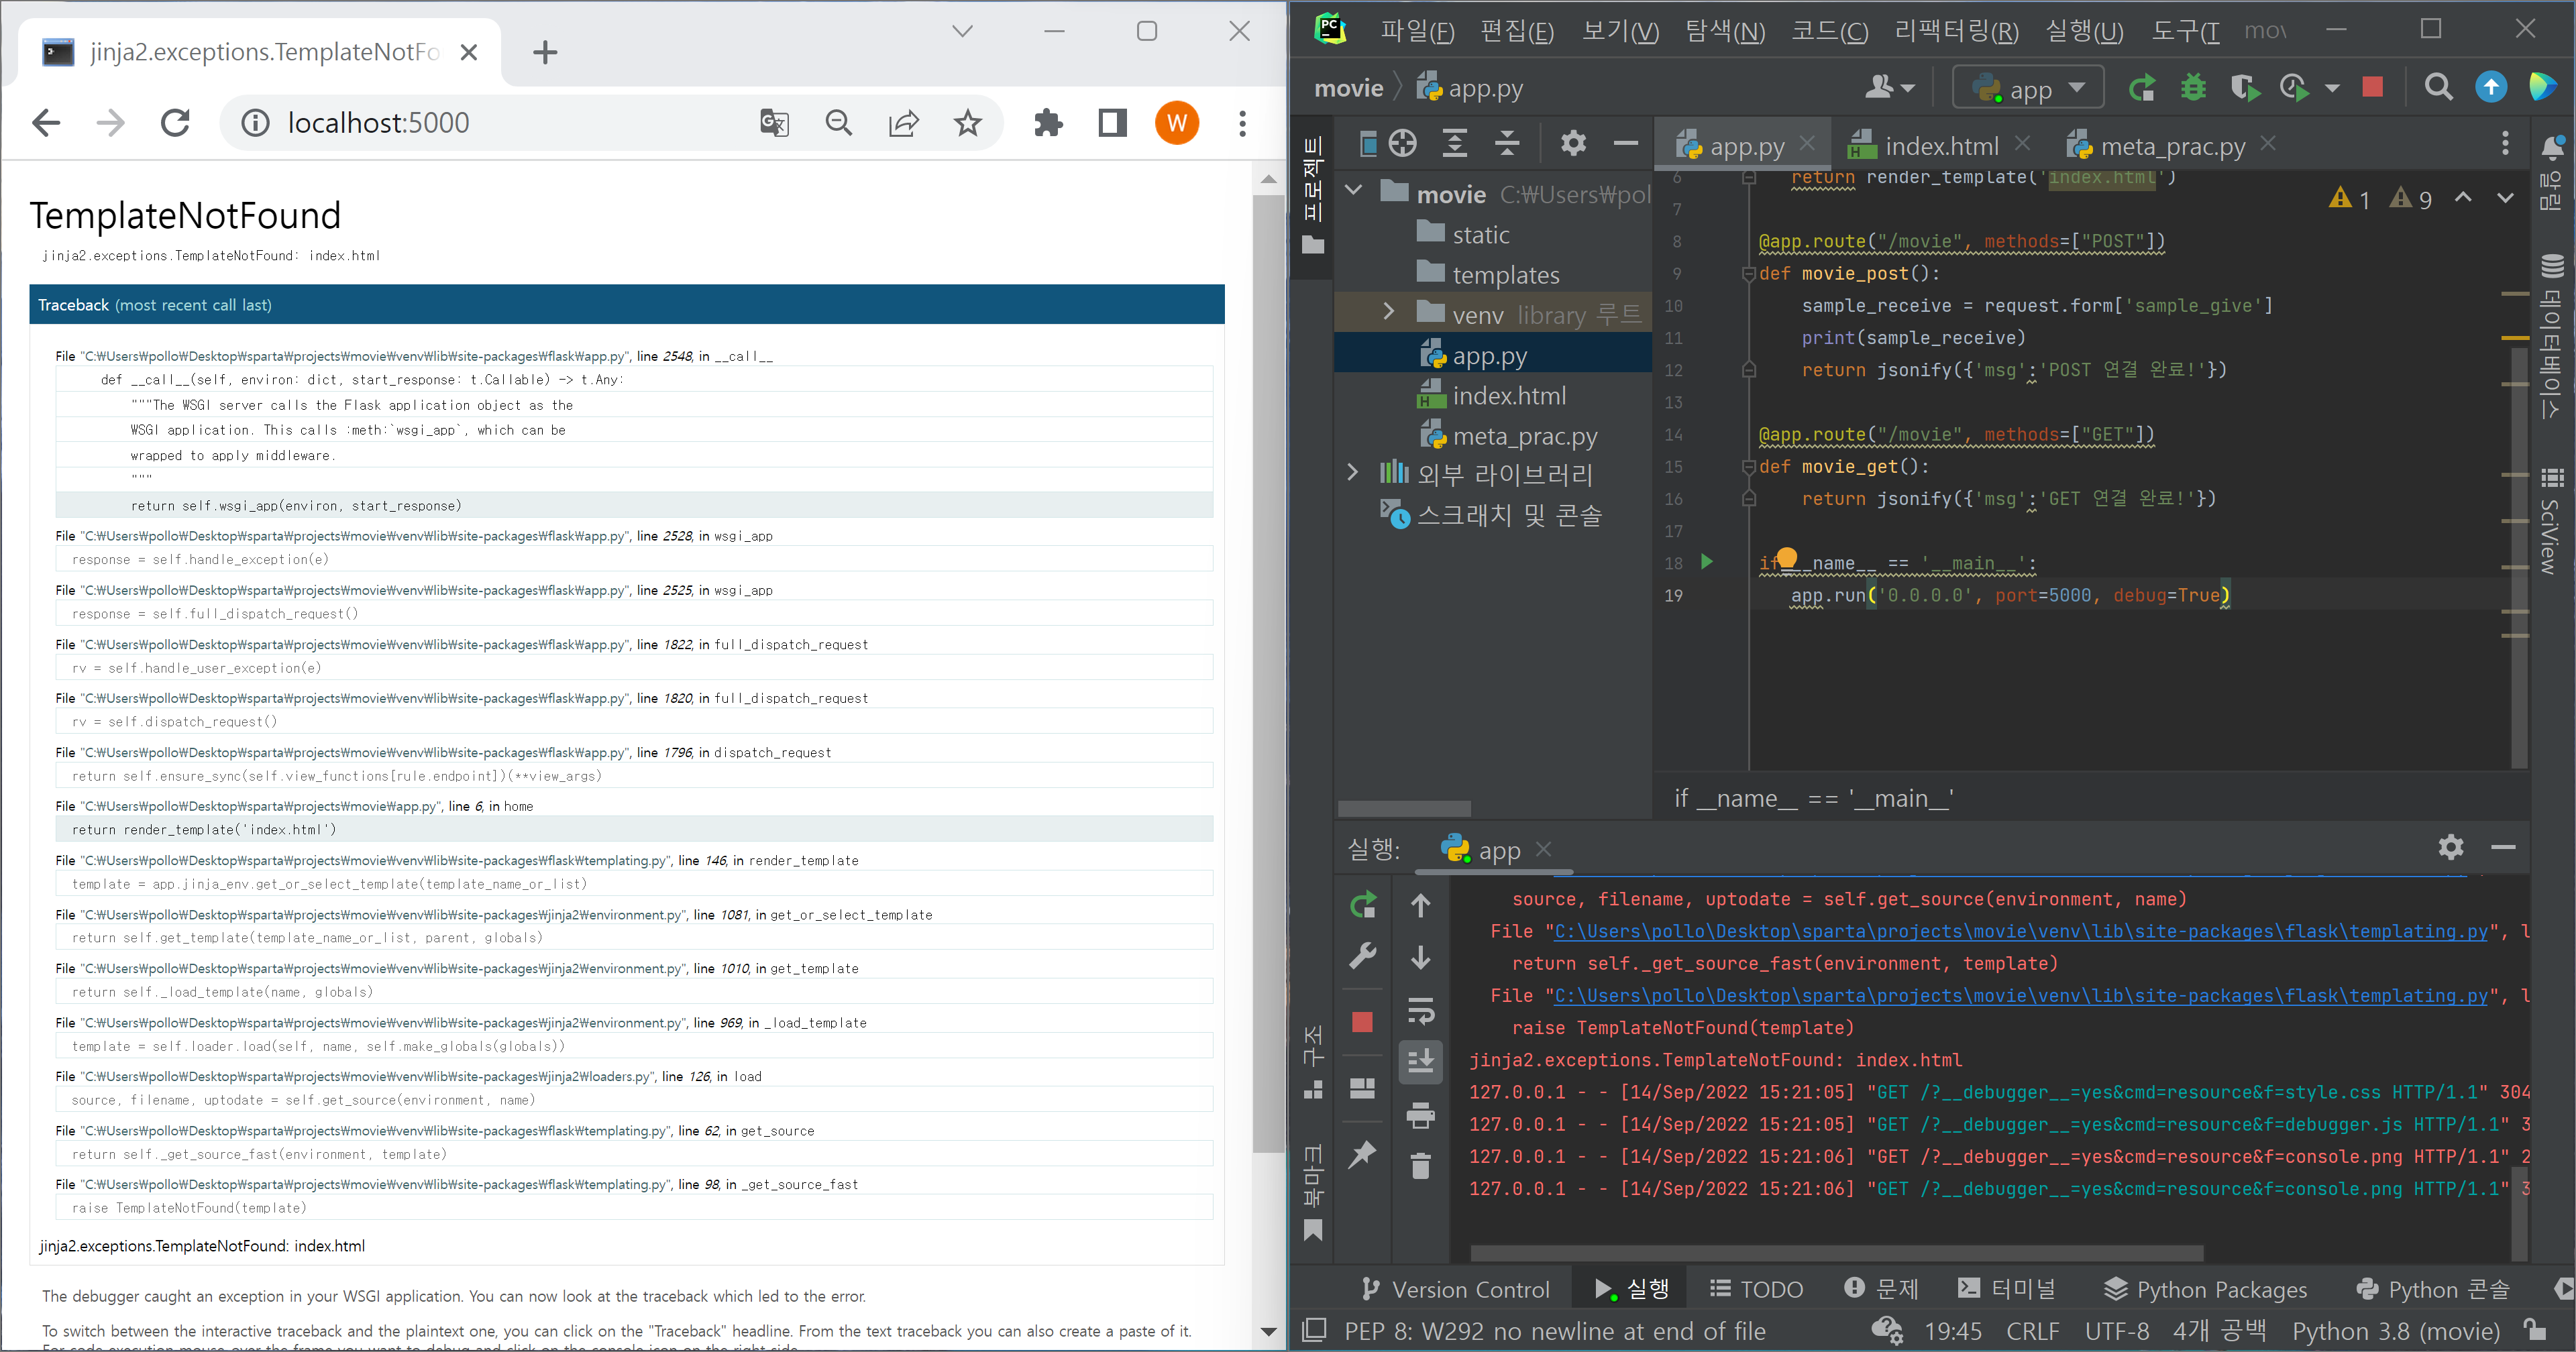
Task: Open the Edit menu in PyCharm
Action: [x=1516, y=31]
